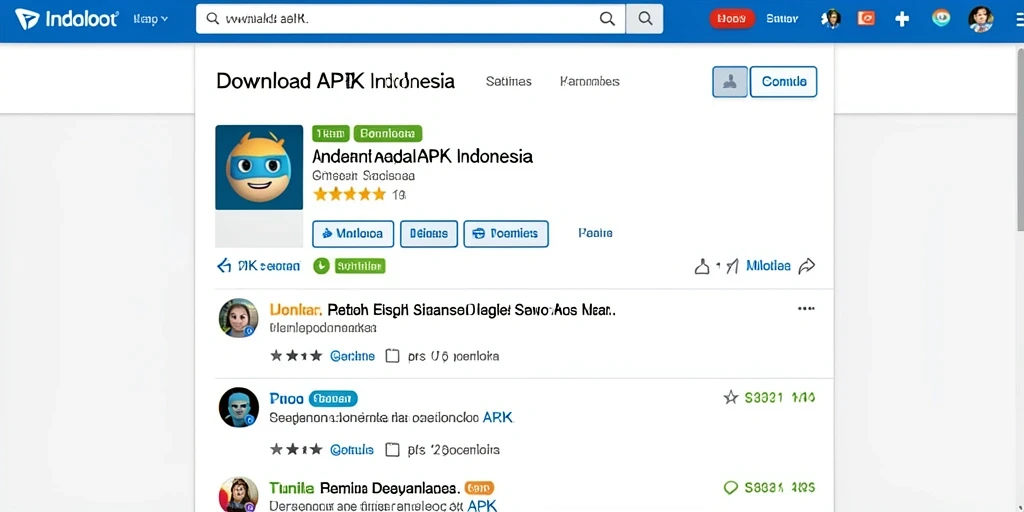Screen dimensions: 1024x512
Task: Open the 'Tunile' username link
Action: pos(291,488)
